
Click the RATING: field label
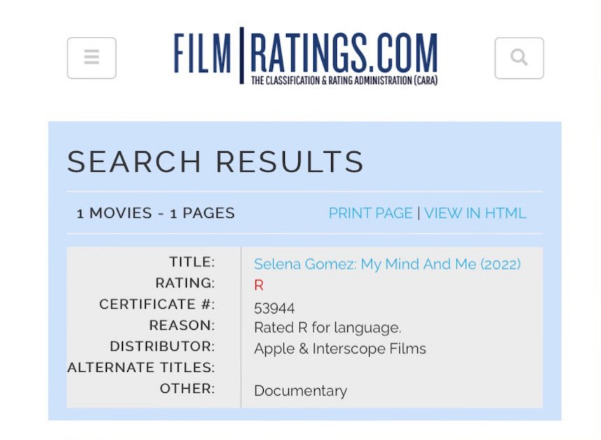(x=185, y=283)
